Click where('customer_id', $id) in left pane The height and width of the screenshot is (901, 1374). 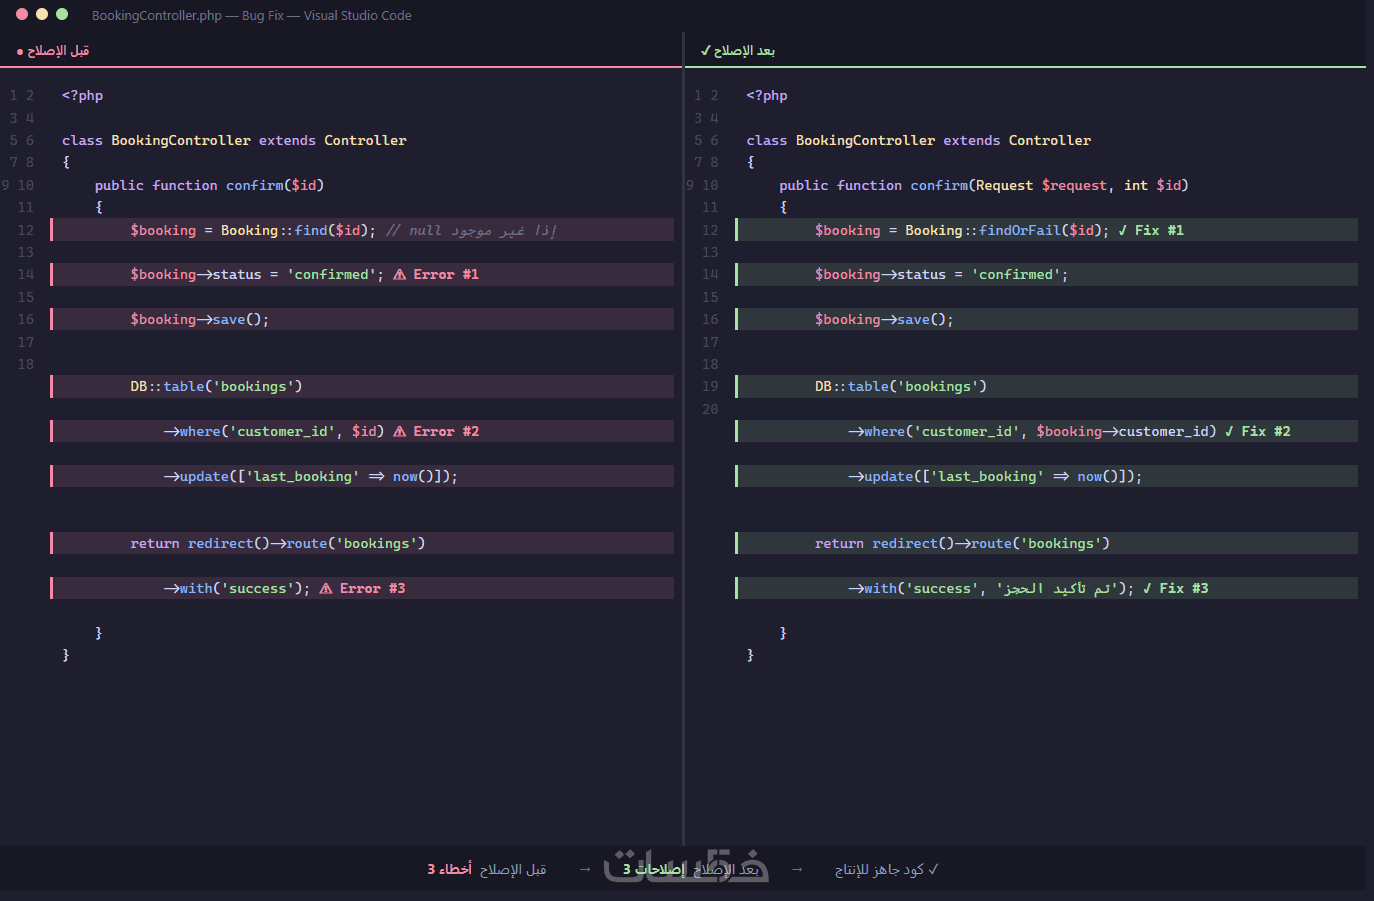pos(274,432)
